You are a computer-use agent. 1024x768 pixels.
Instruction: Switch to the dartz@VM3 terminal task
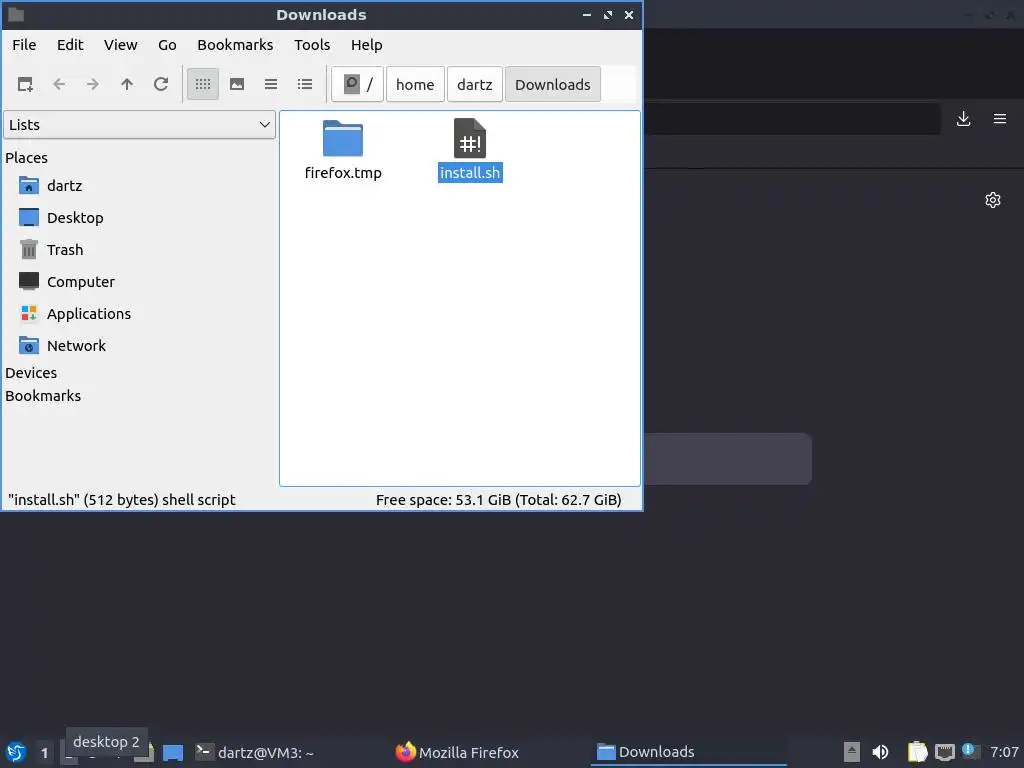pos(255,752)
